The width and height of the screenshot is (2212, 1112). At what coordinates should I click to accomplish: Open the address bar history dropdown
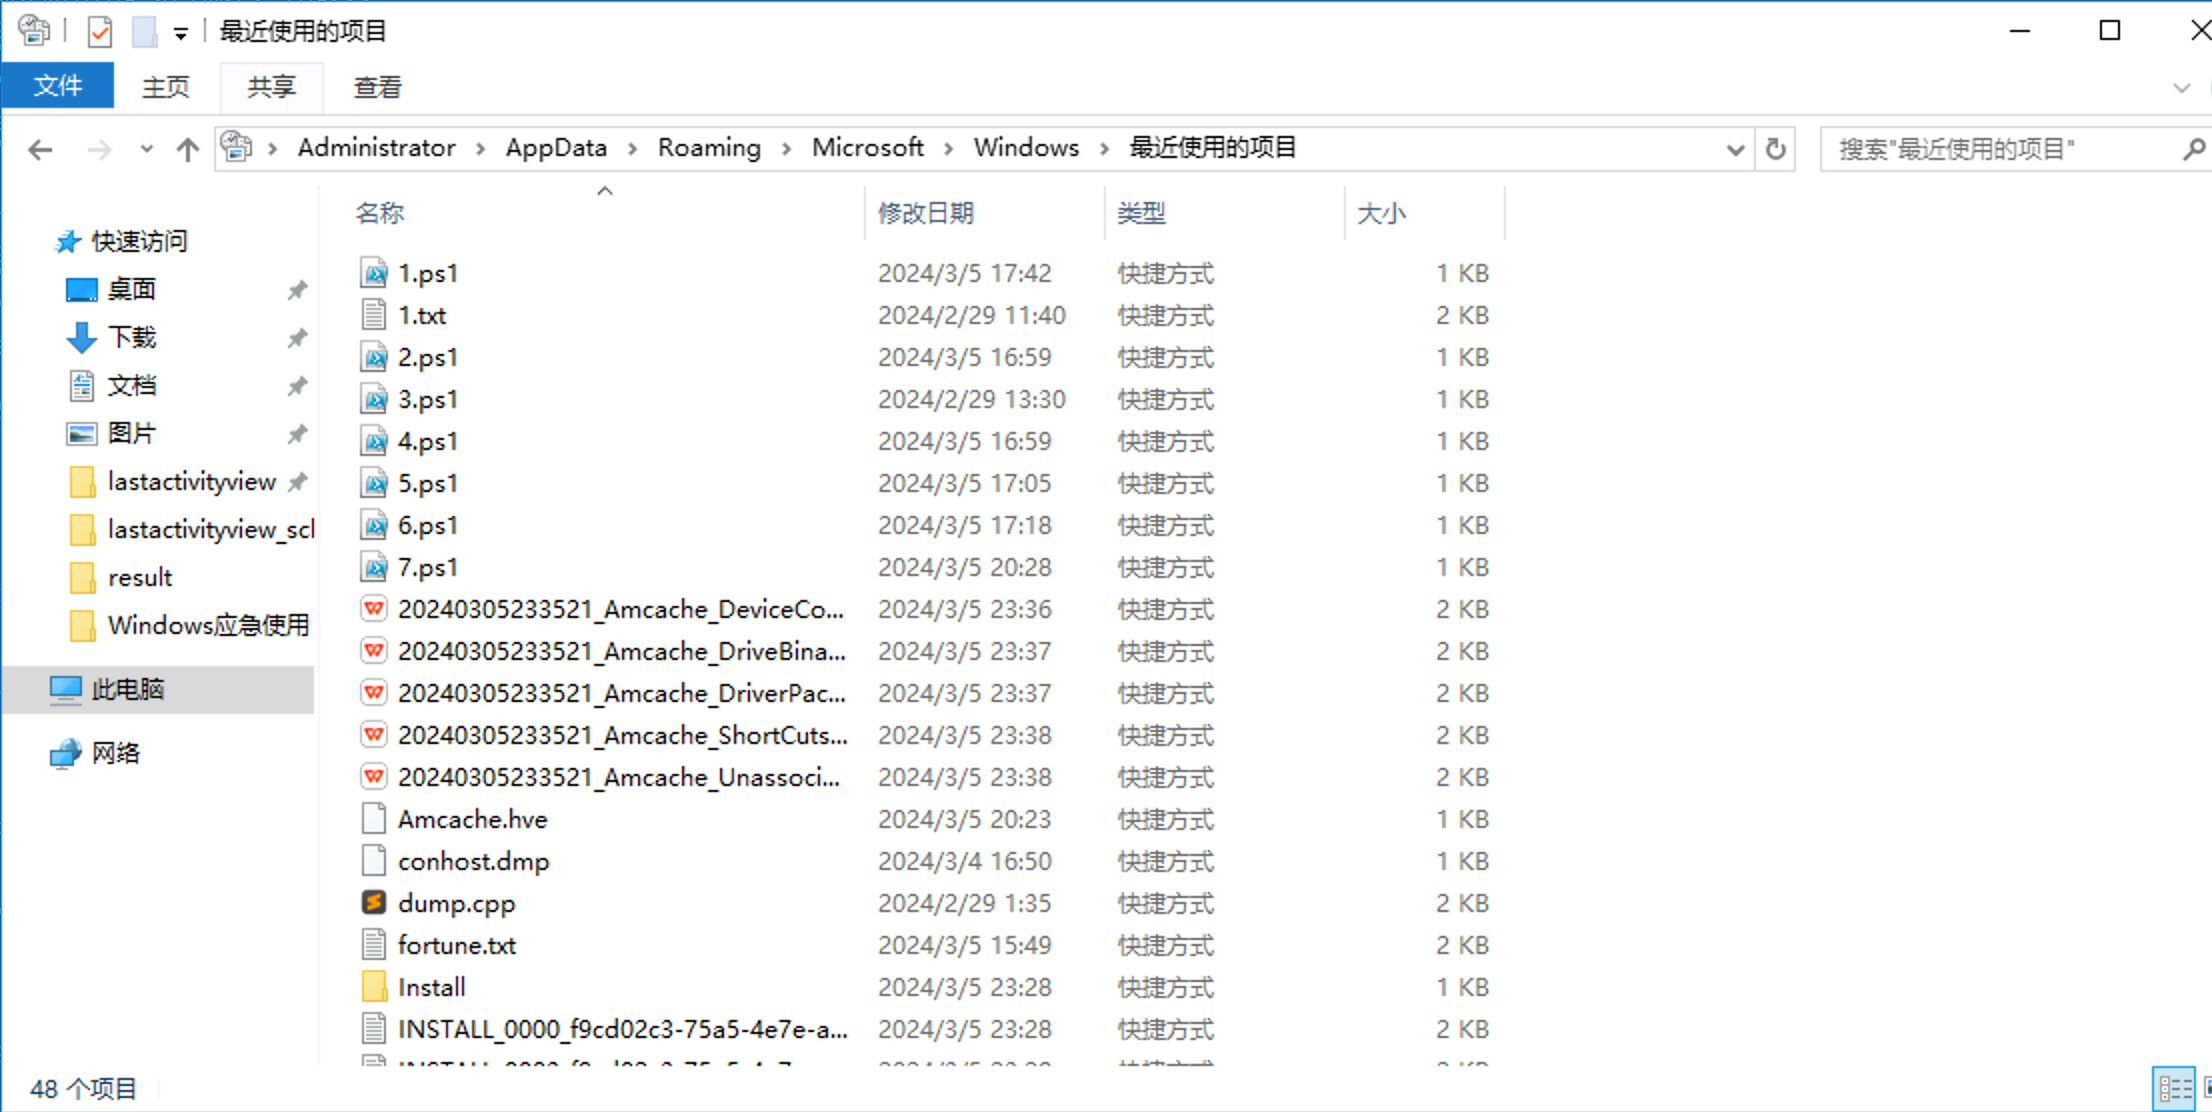coord(1733,149)
